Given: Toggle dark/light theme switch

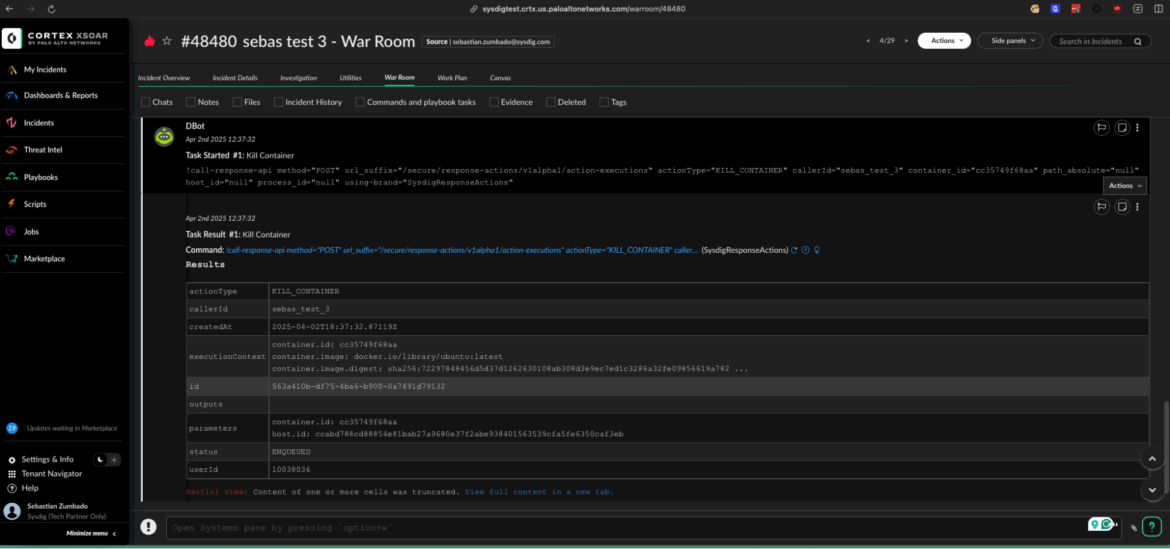Looking at the screenshot, I should pos(107,459).
